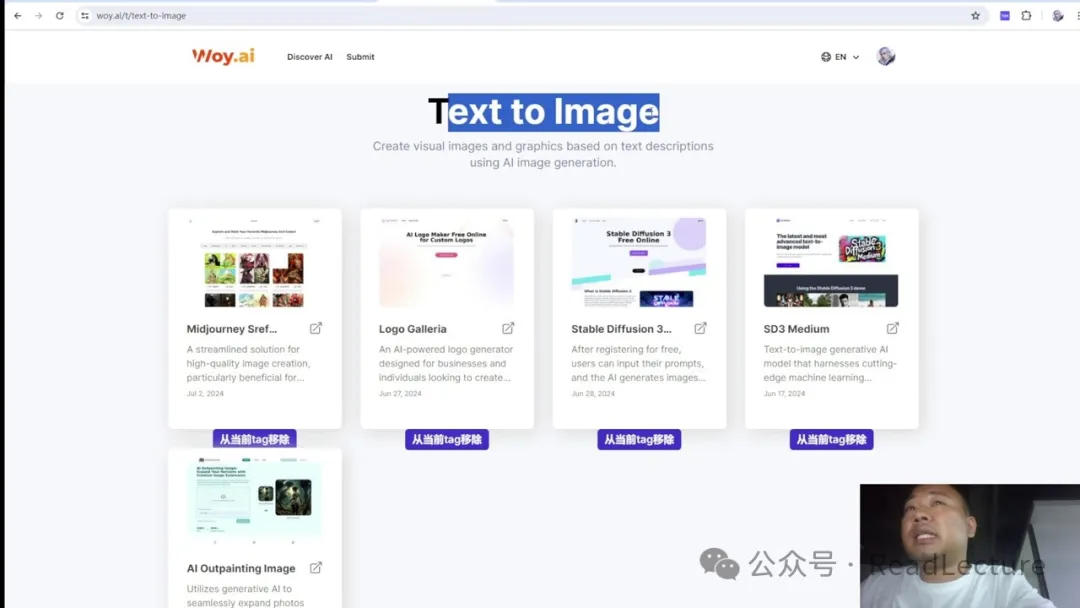Click the Jun 28, 2024 date text
Viewport: 1080px width, 608px height.
[593, 394]
